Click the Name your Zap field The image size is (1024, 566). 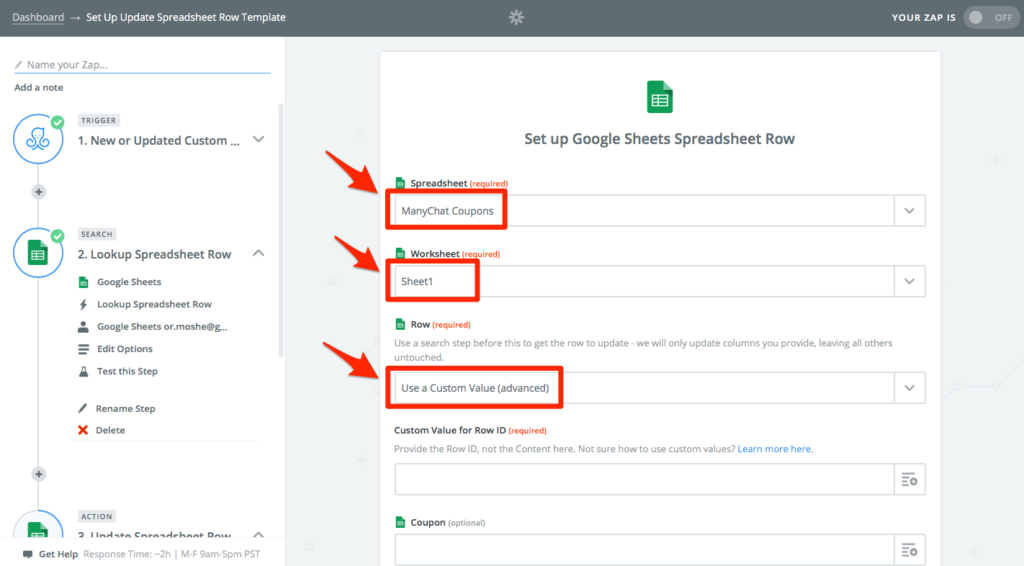click(142, 65)
